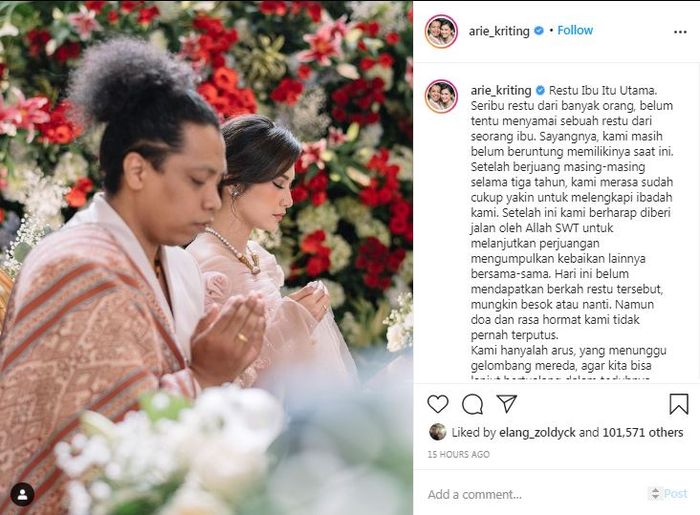Screen dimensions: 700x515
Task: Show tagged people icon on photo
Action: [x=22, y=494]
